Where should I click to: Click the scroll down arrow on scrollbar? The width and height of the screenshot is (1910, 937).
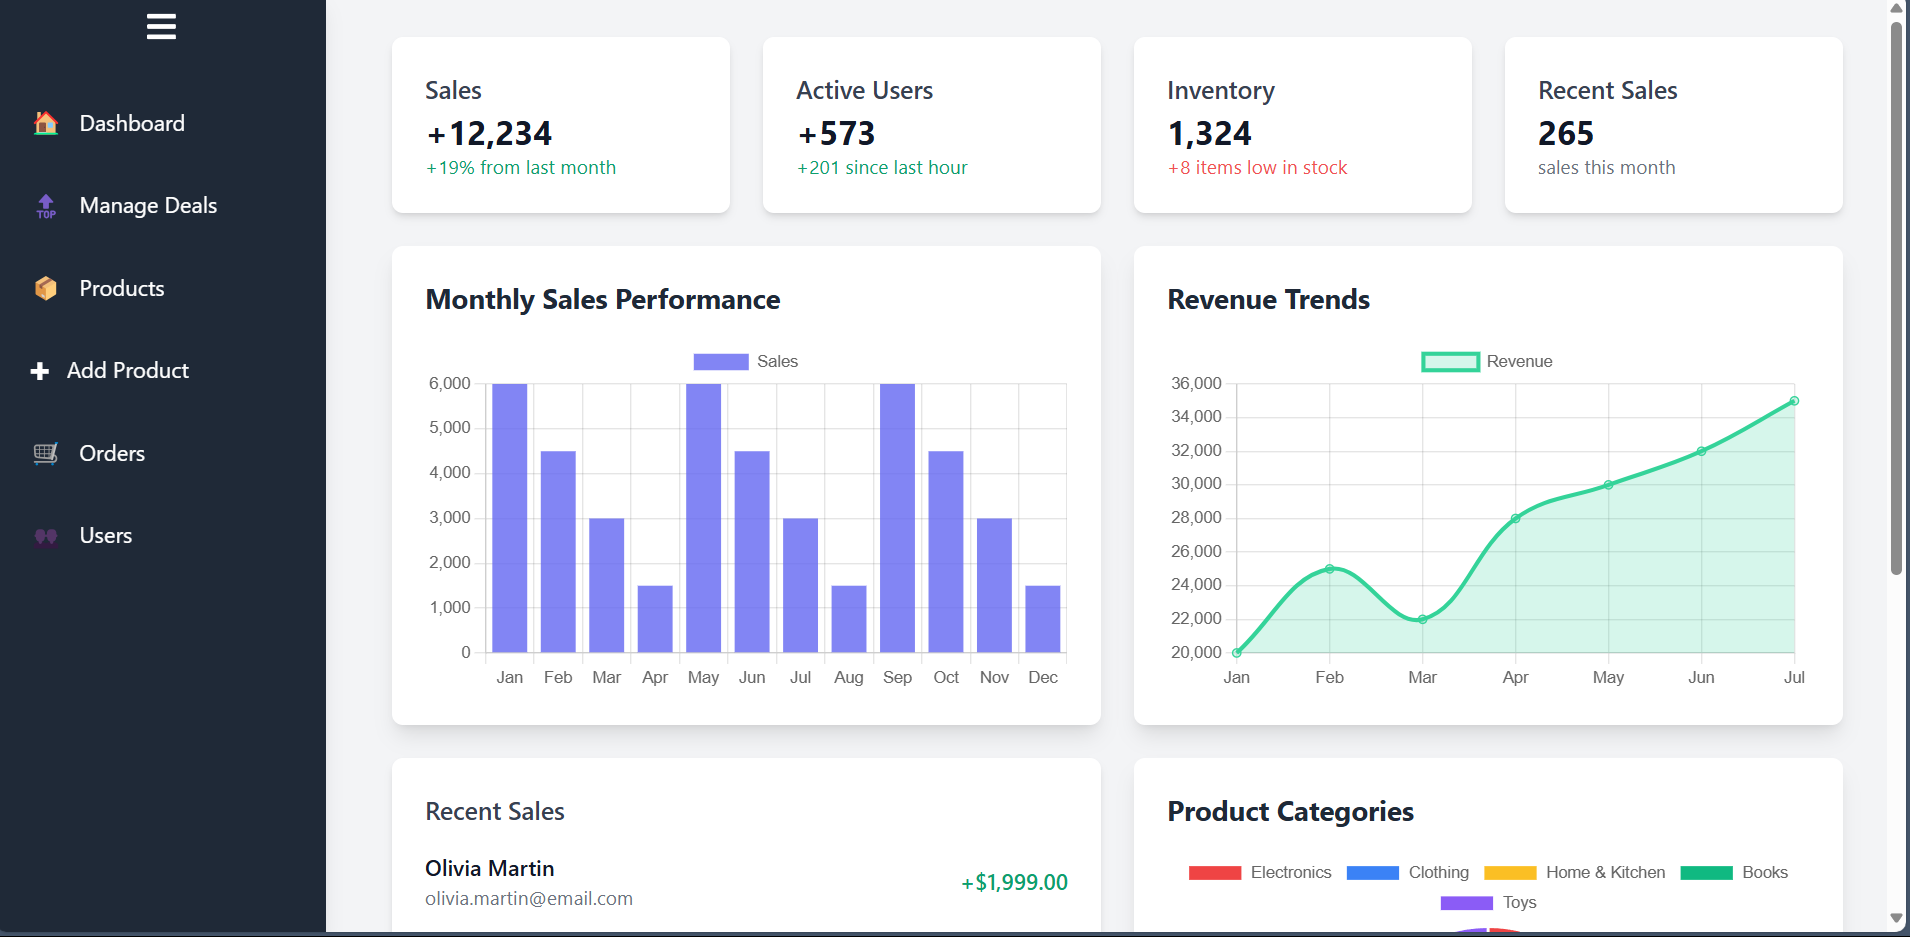pyautogui.click(x=1896, y=917)
